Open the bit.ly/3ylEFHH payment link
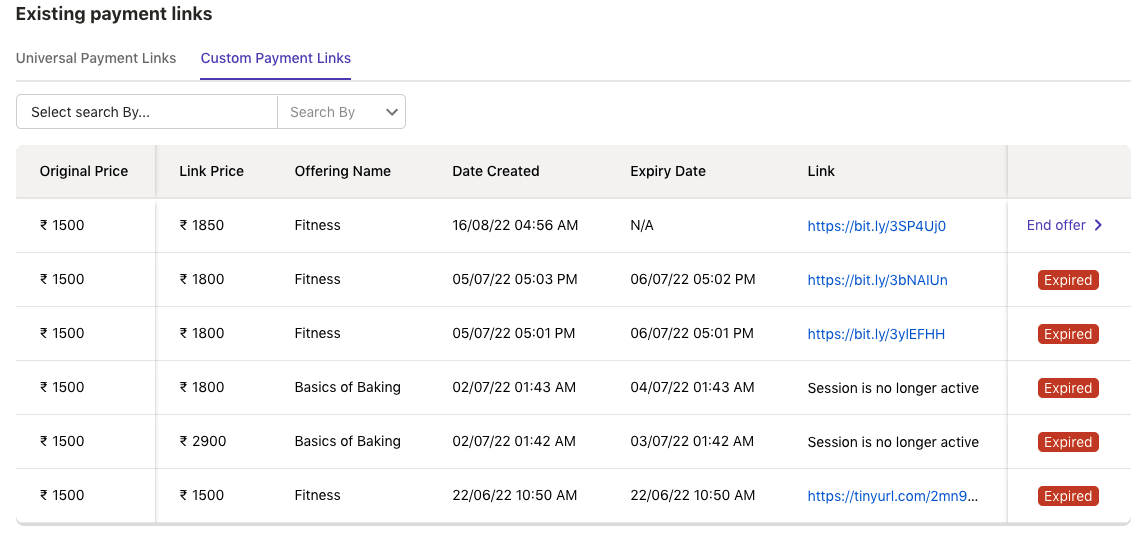 pos(876,334)
